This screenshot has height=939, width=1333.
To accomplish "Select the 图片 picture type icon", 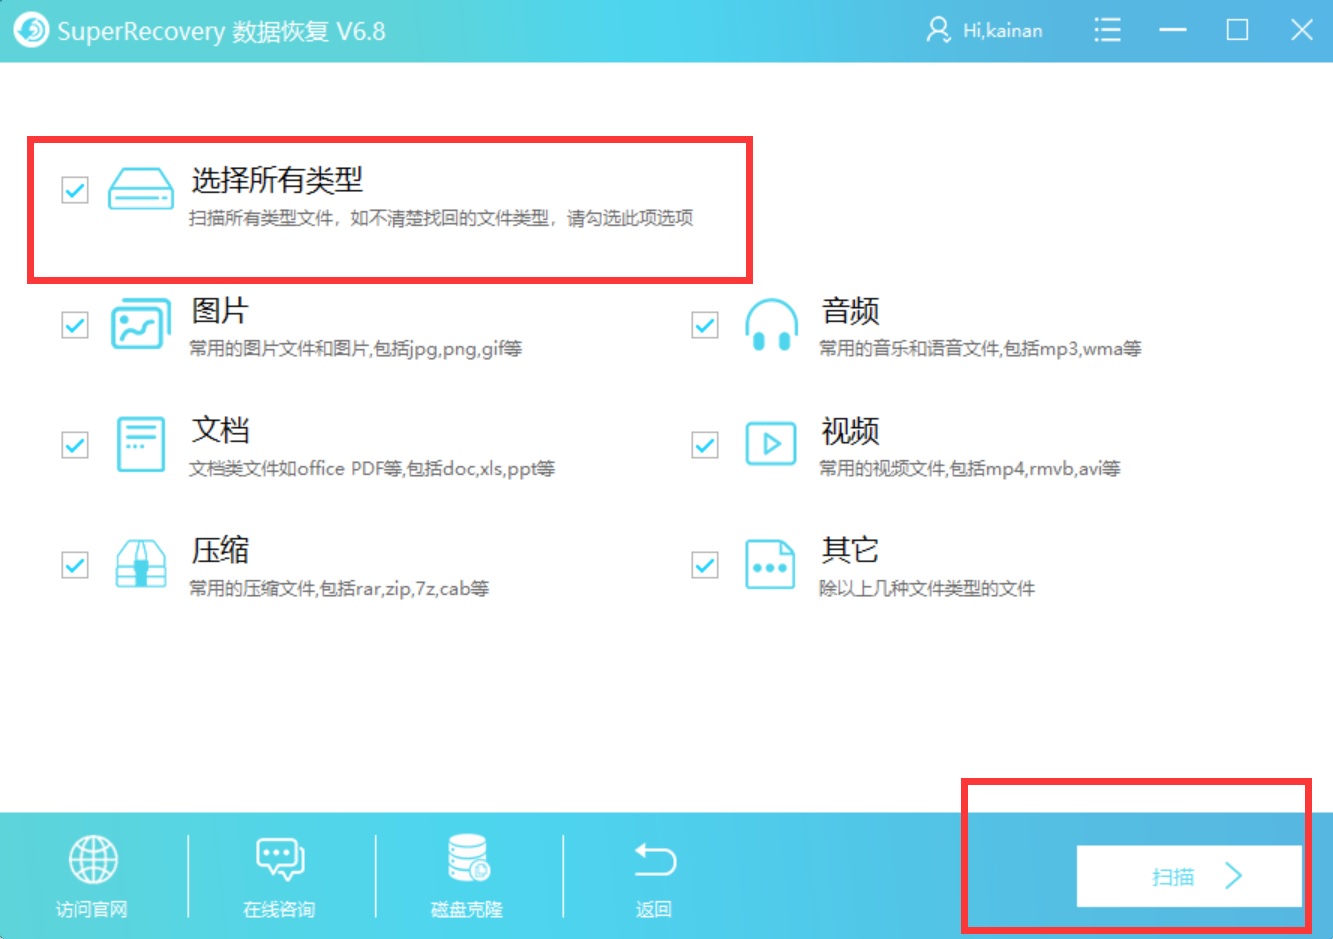I will [x=140, y=325].
